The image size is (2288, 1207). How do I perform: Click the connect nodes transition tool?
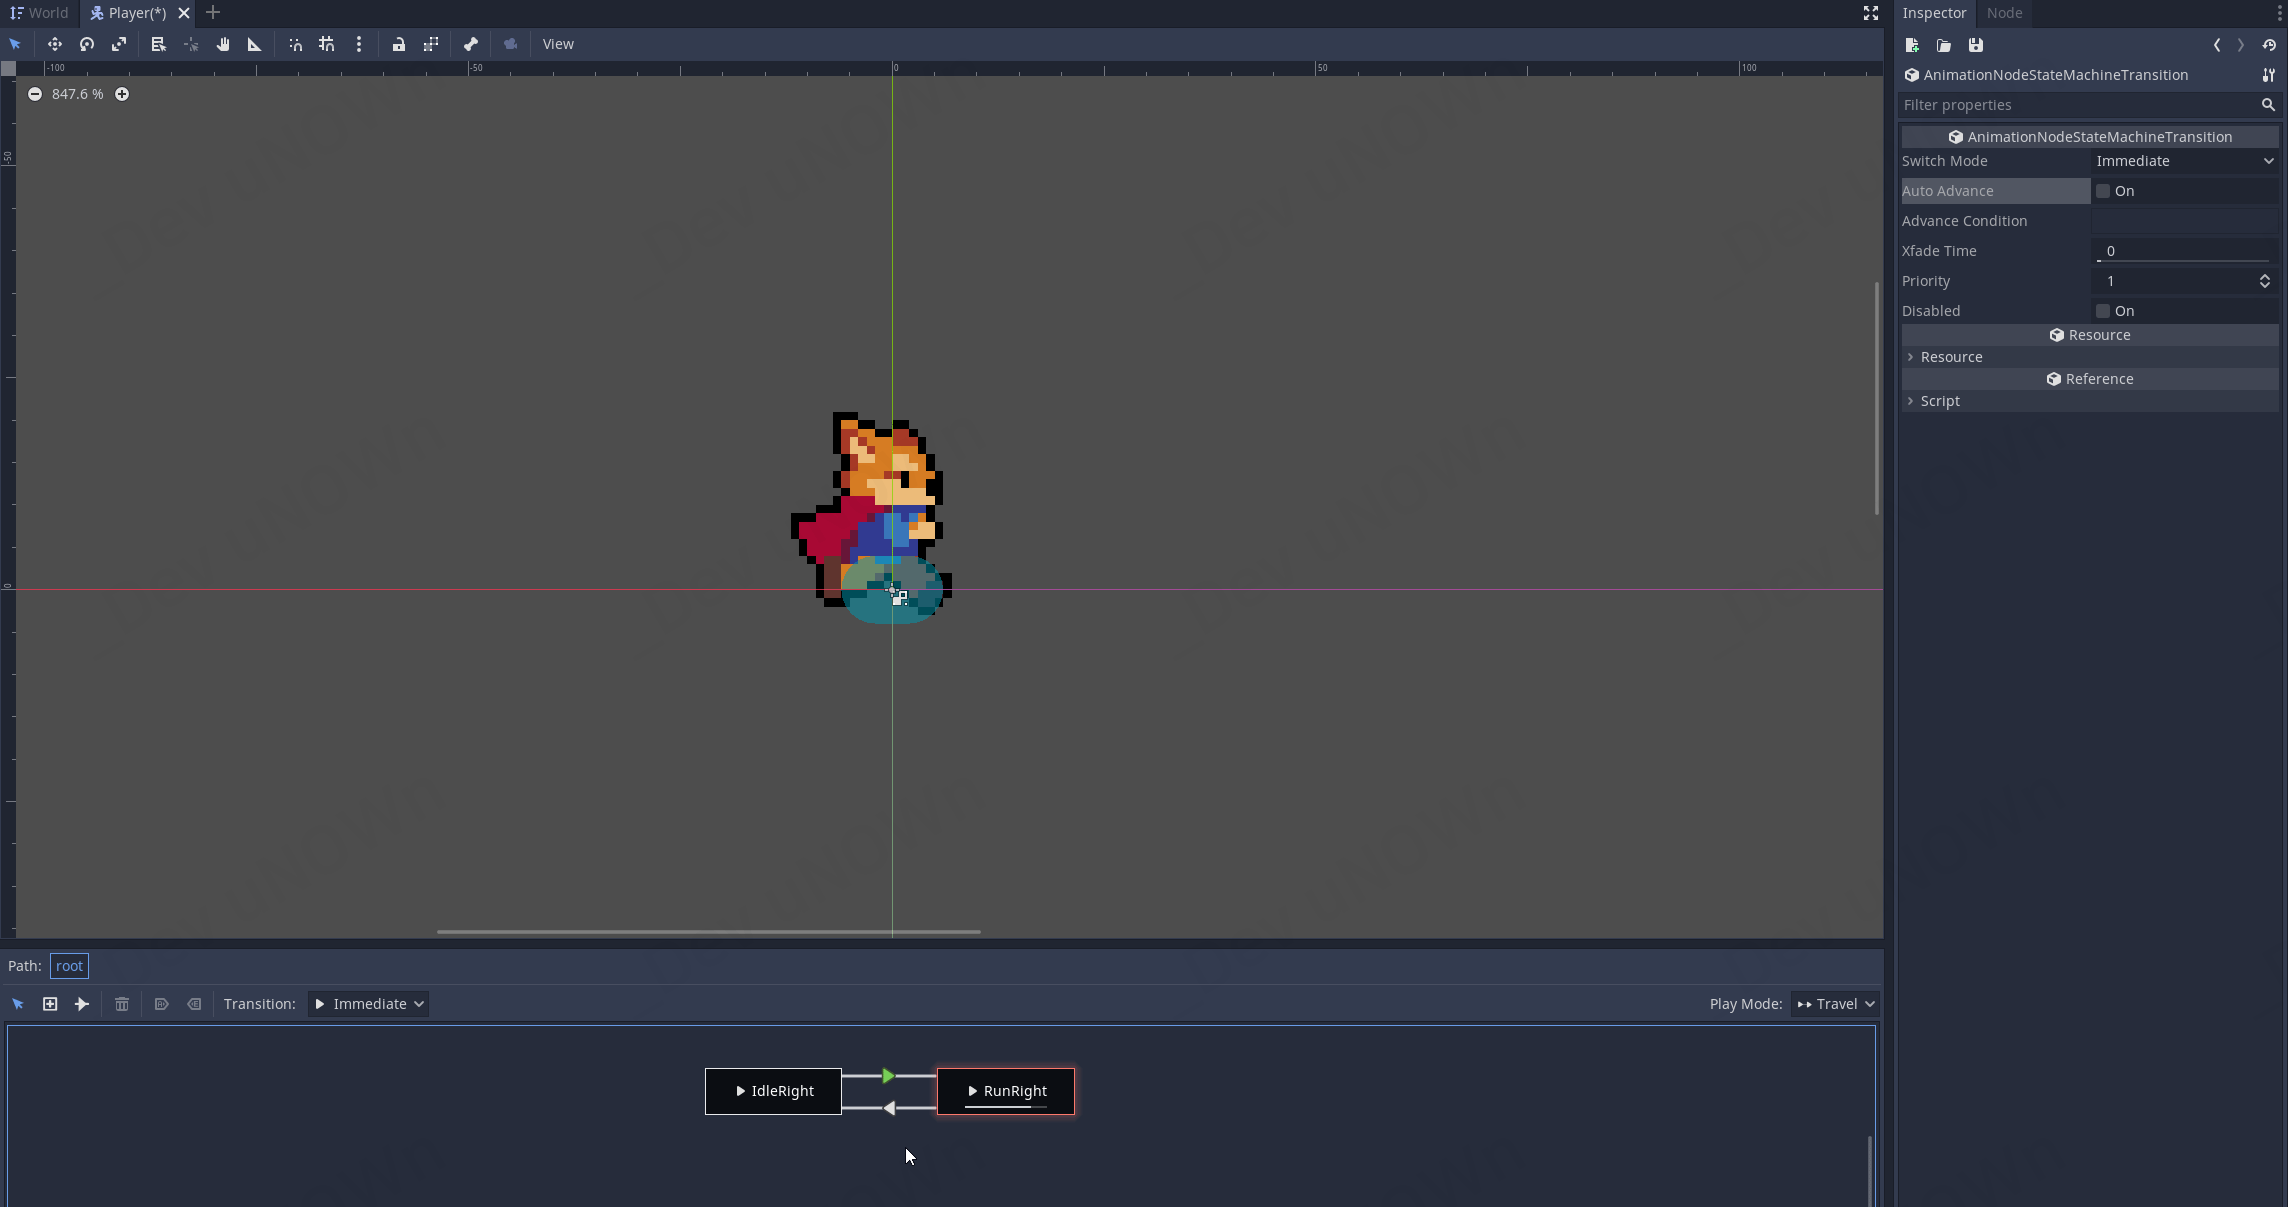pyautogui.click(x=82, y=1004)
